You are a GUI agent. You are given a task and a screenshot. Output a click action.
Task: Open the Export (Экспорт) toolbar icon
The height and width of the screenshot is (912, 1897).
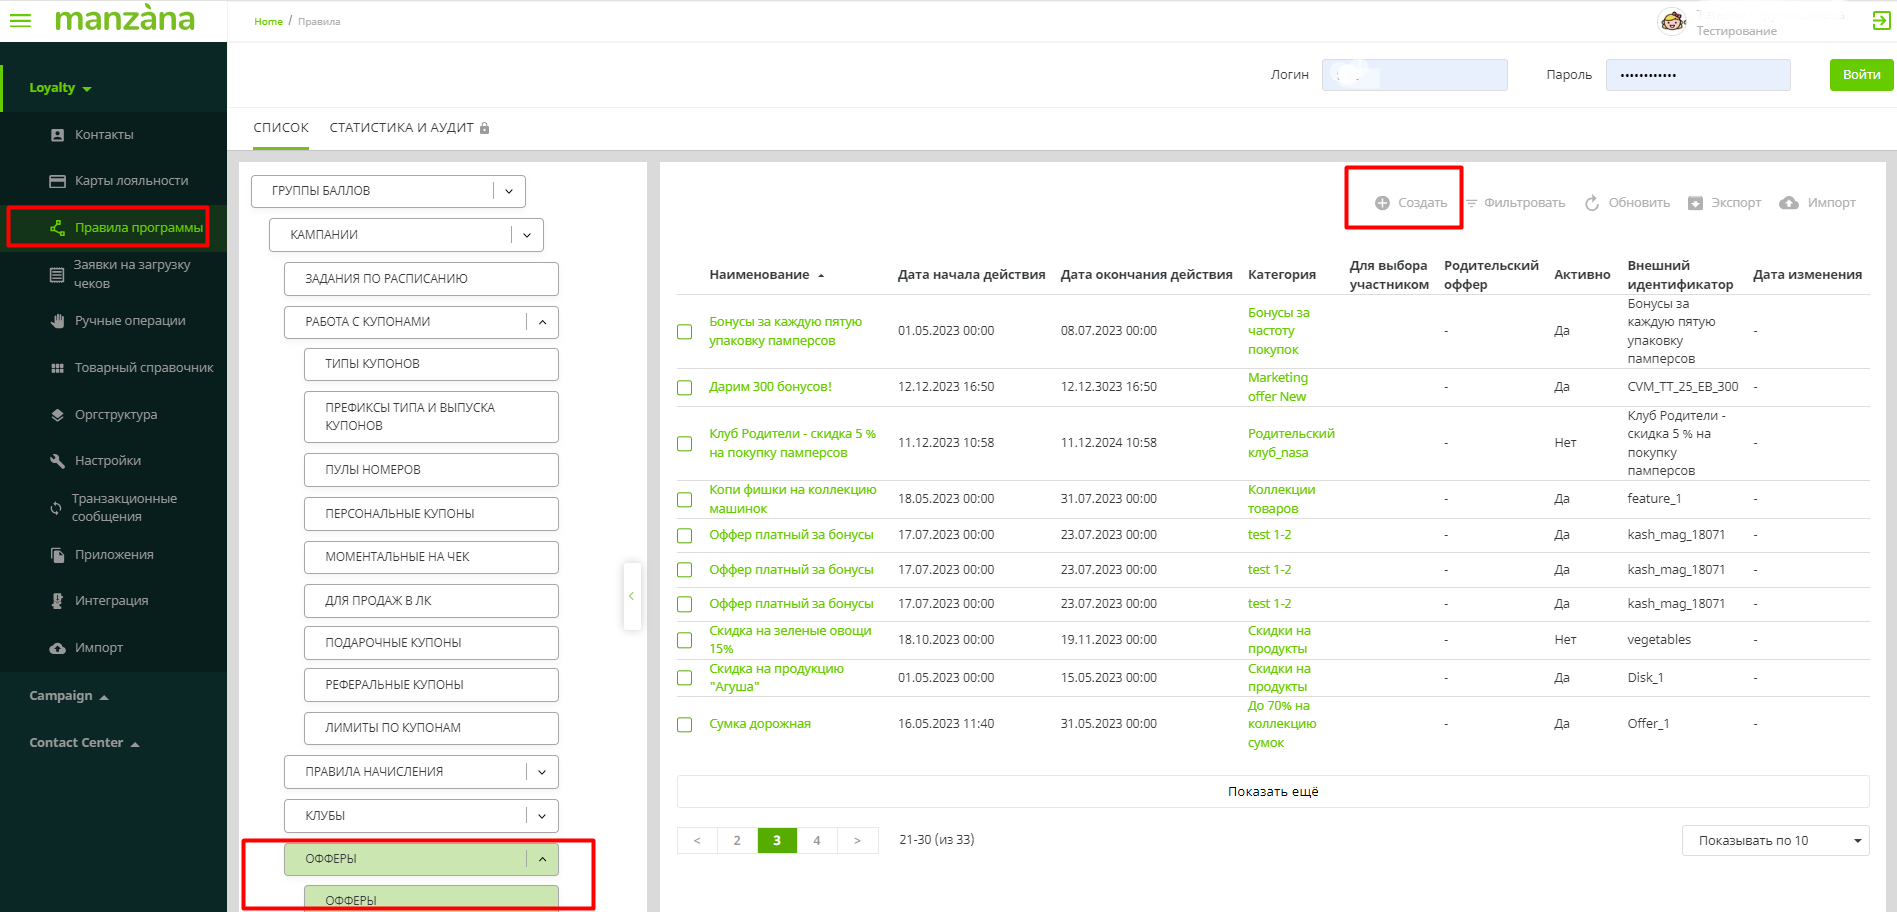[x=1695, y=203]
